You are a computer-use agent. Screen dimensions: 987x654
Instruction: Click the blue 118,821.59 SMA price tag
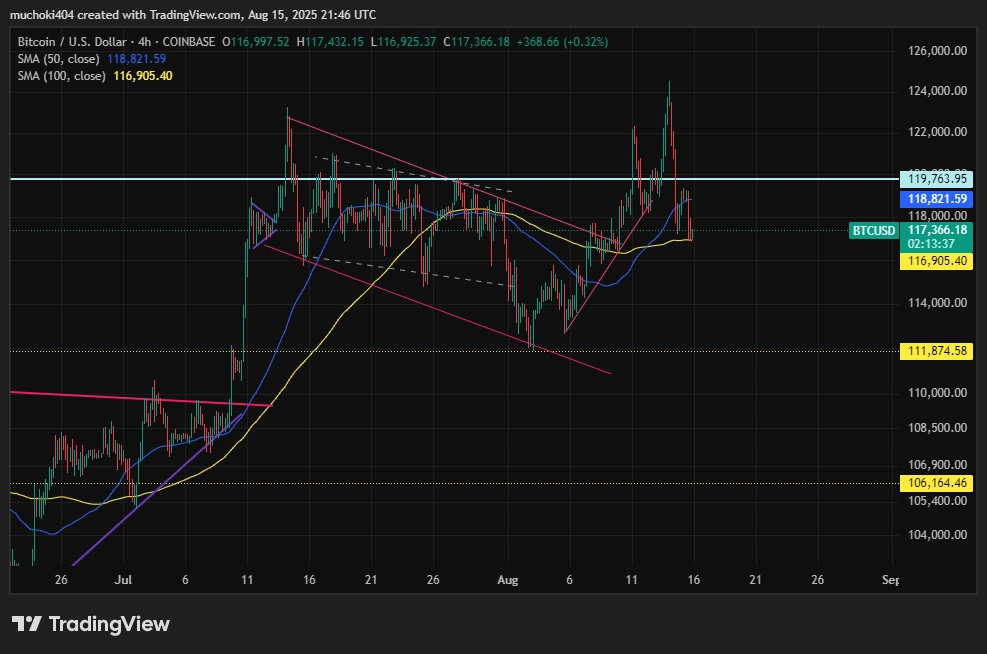[x=937, y=199]
